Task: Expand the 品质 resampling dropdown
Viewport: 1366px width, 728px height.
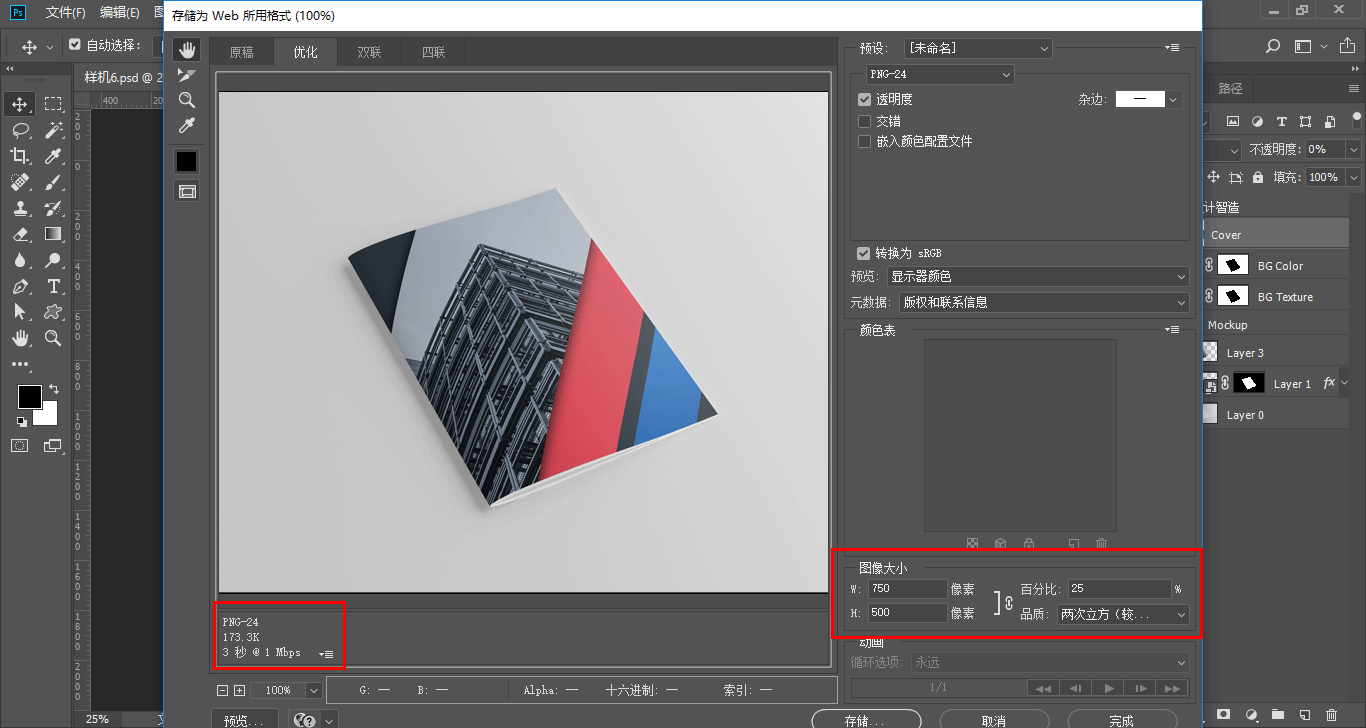Action: tap(1123, 614)
